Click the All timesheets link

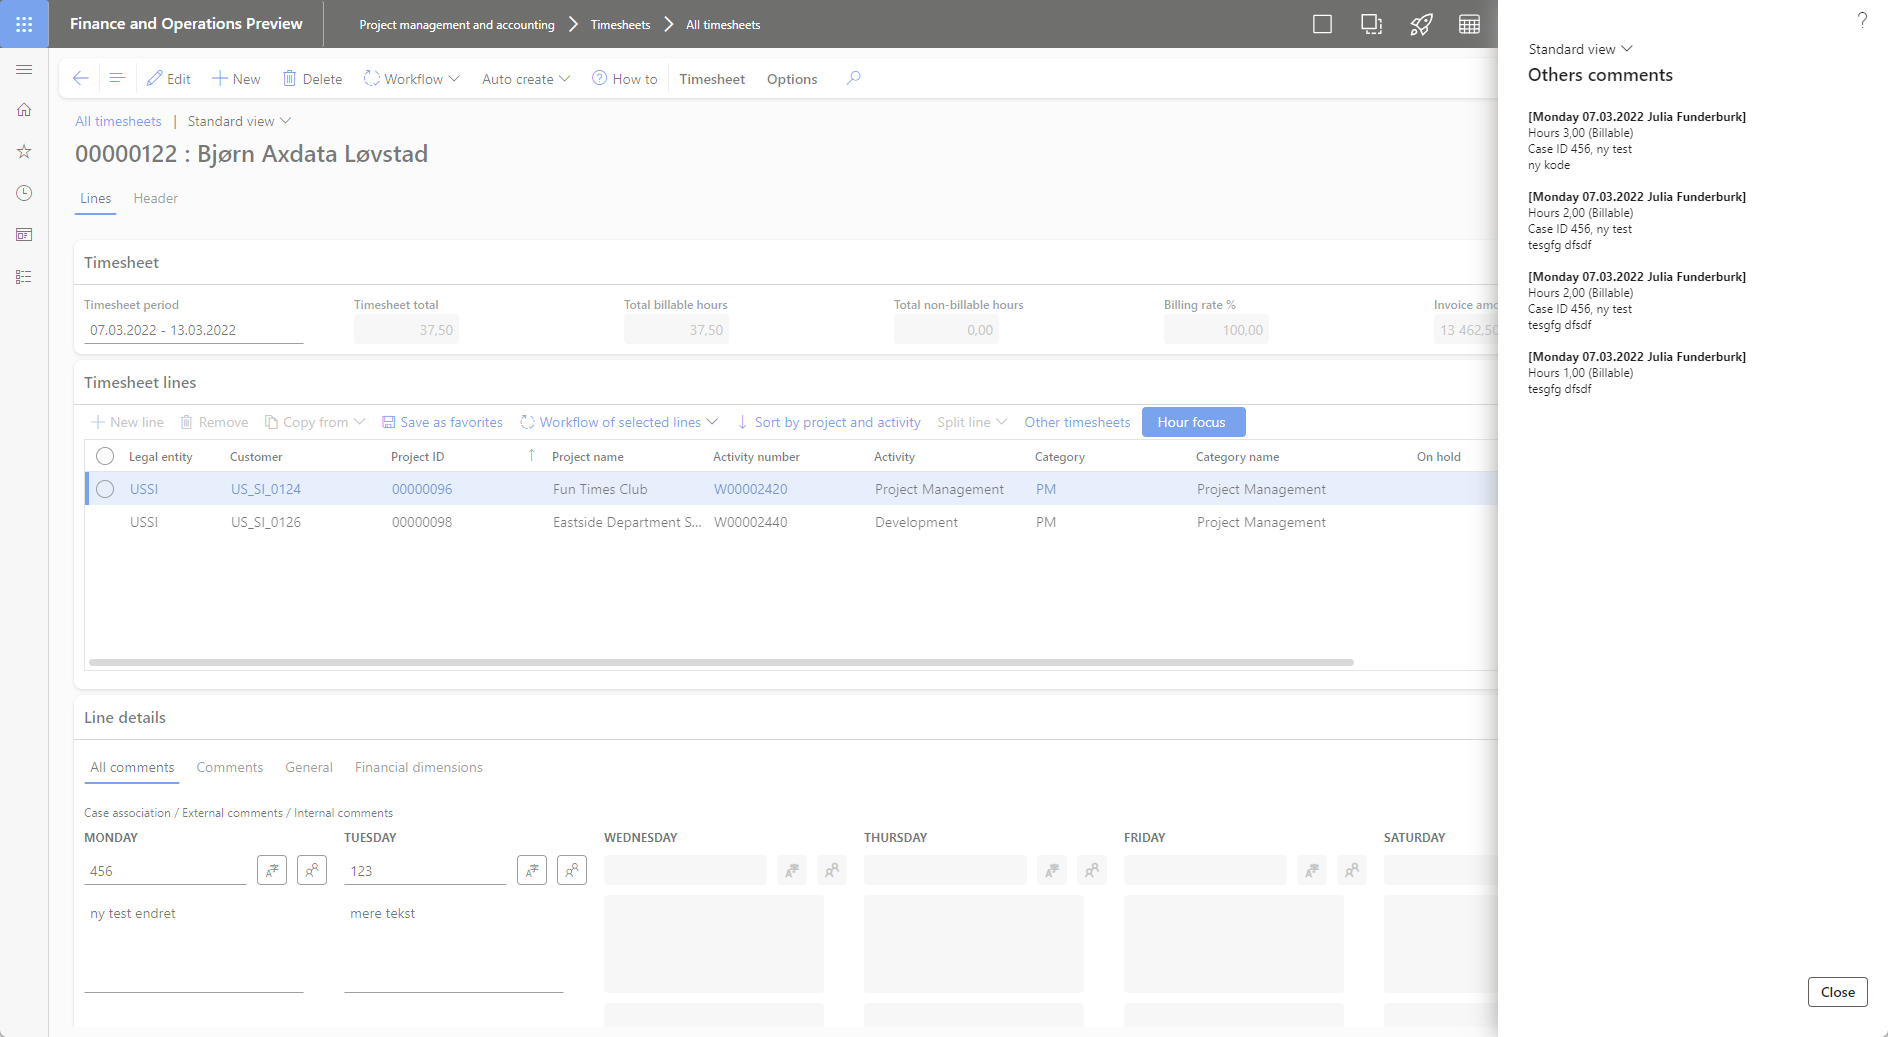pos(118,121)
